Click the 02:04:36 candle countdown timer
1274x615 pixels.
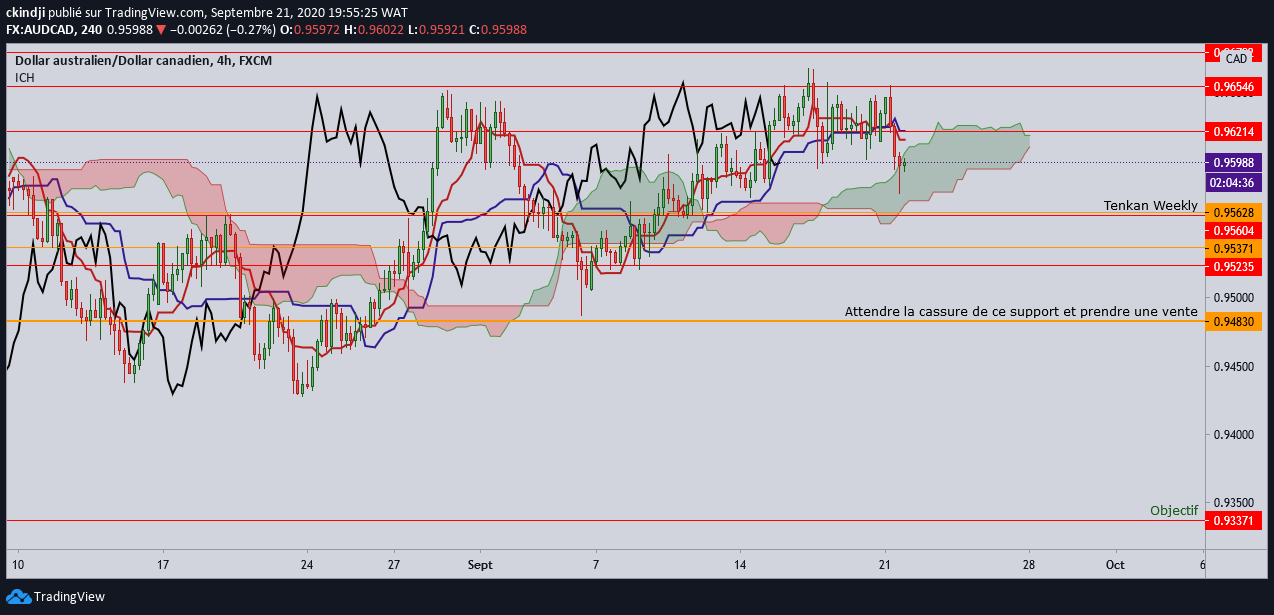point(1236,183)
